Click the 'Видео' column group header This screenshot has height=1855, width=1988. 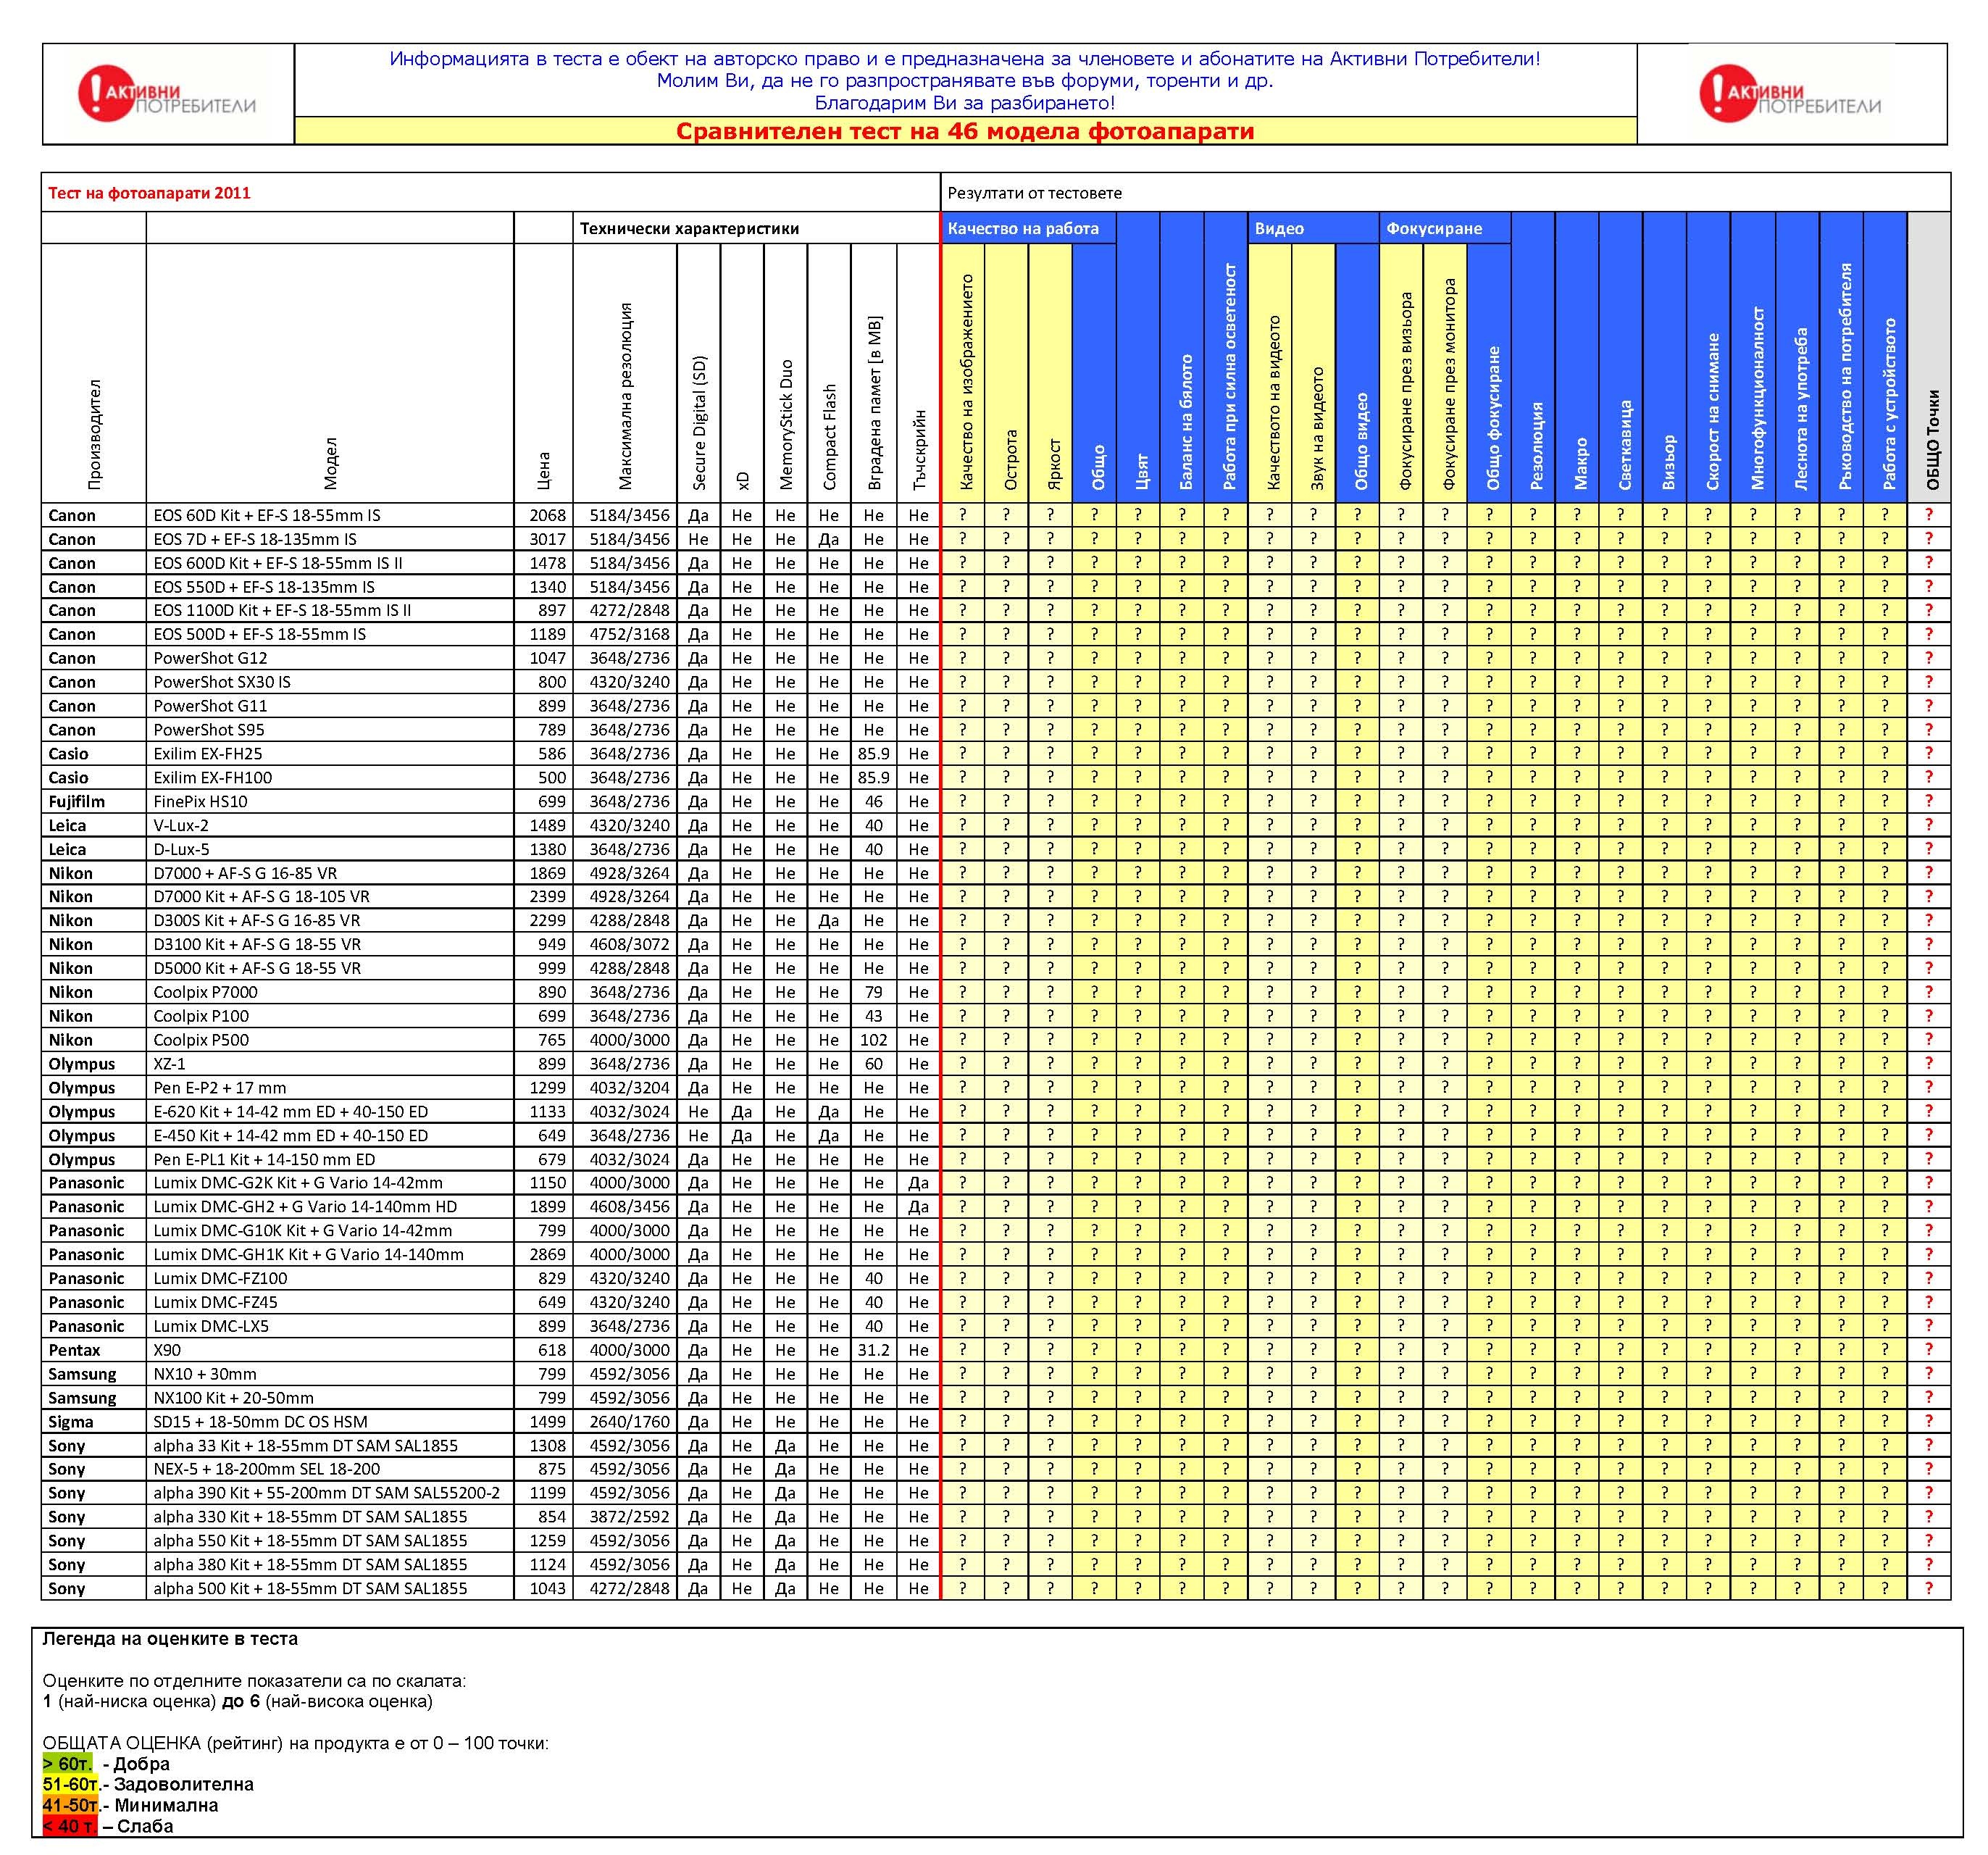(1279, 229)
